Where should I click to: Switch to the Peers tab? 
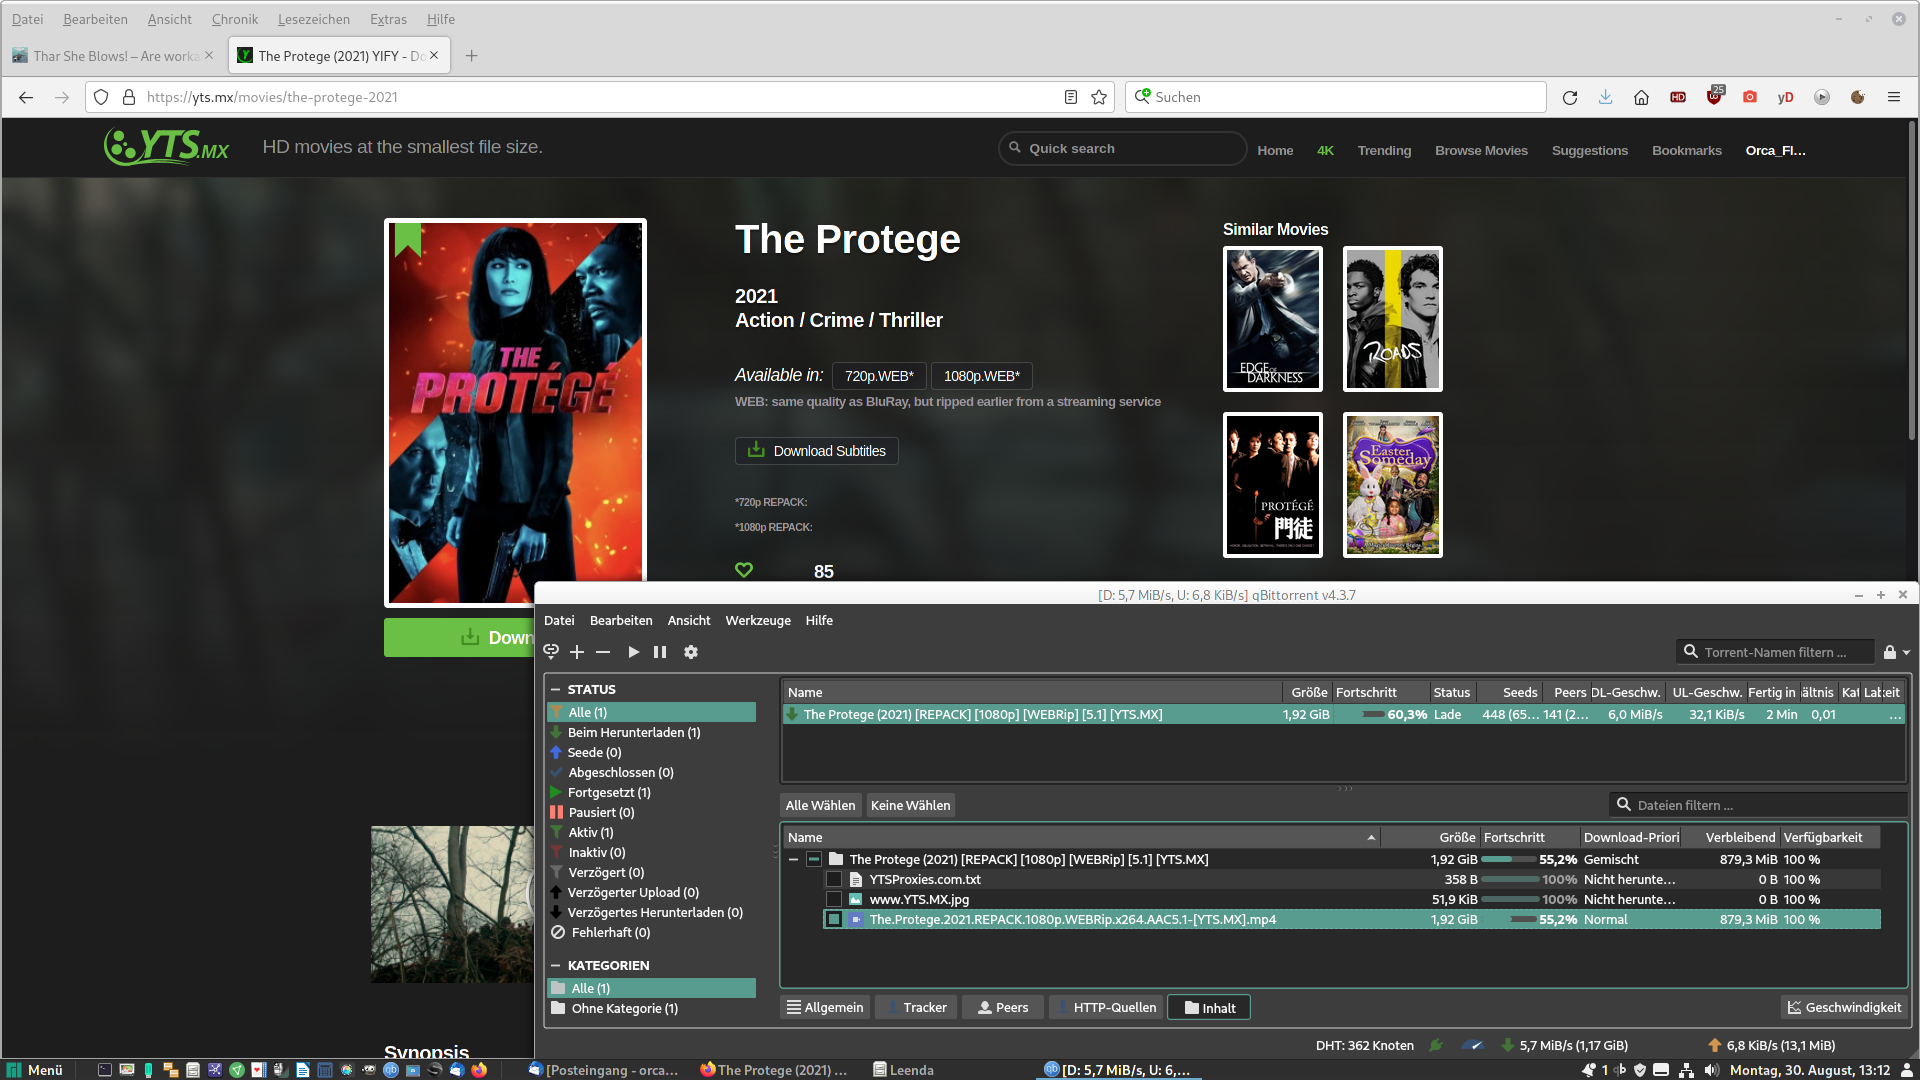pyautogui.click(x=1003, y=1007)
